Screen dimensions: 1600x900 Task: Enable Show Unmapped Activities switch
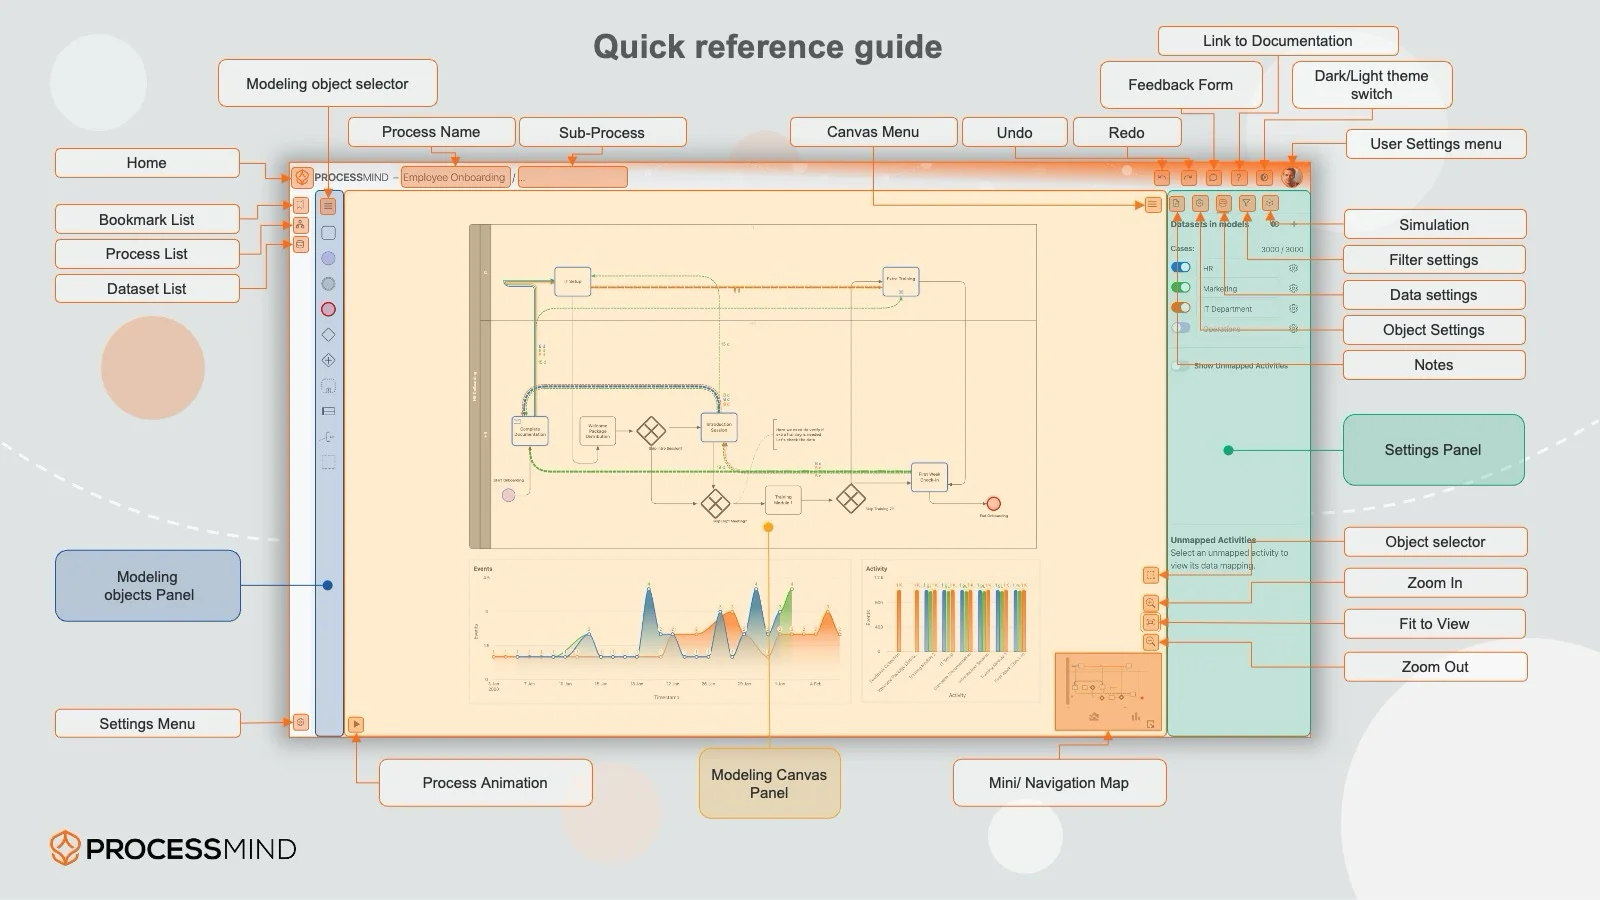tap(1181, 366)
